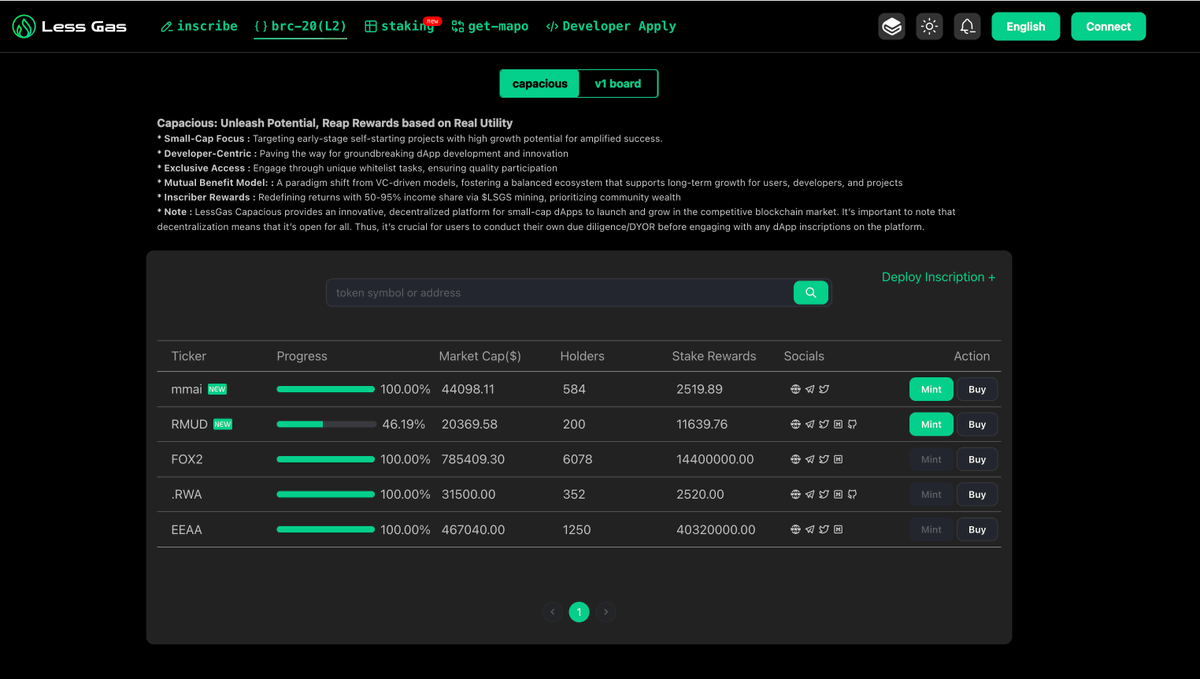
Task: Switch to the capacious board tab
Action: [540, 84]
